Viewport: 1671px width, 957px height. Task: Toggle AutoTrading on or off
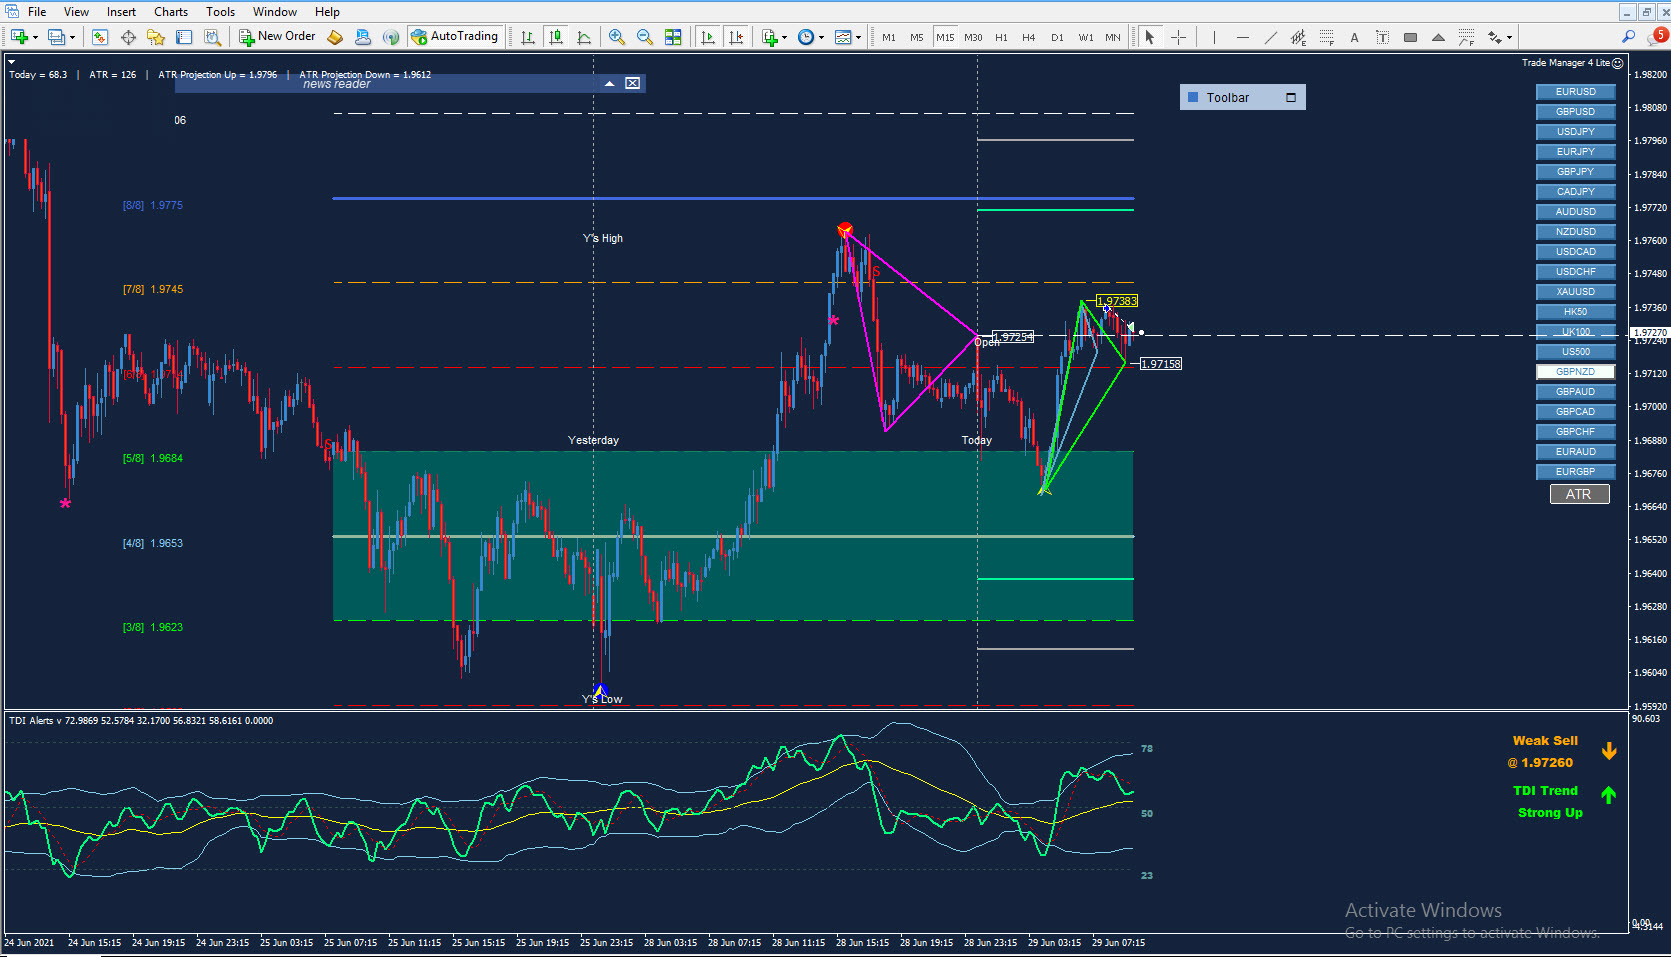(x=454, y=37)
